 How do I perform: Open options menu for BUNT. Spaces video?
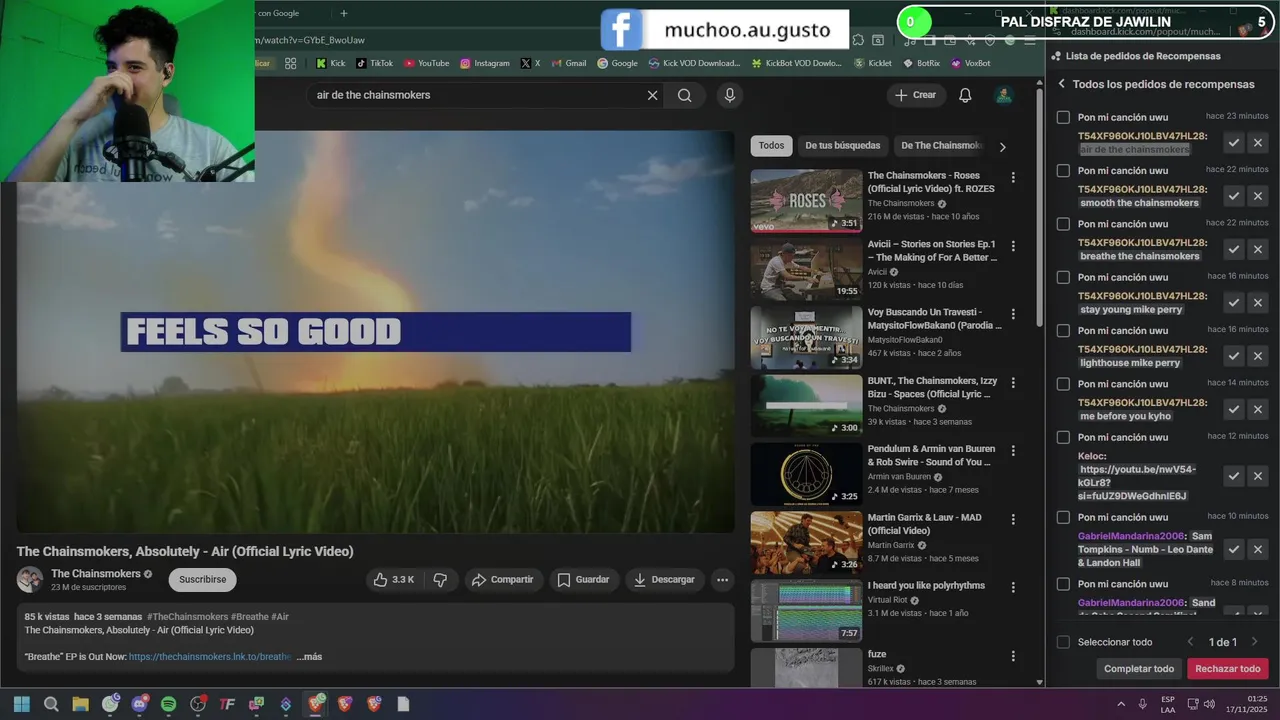tap(1013, 382)
